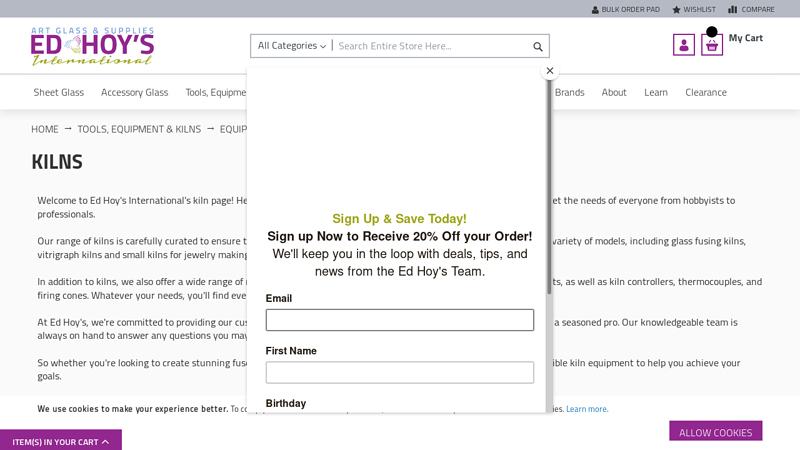Click the search magnifier icon
Image resolution: width=800 pixels, height=450 pixels.
(x=538, y=46)
